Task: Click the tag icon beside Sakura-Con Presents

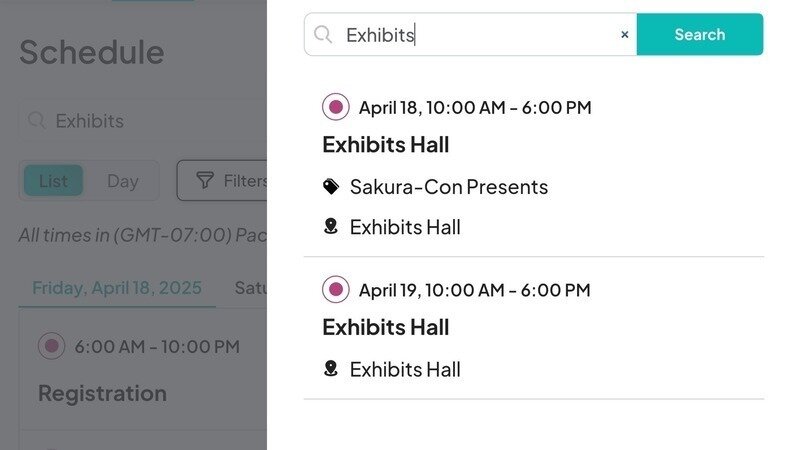Action: pyautogui.click(x=331, y=187)
